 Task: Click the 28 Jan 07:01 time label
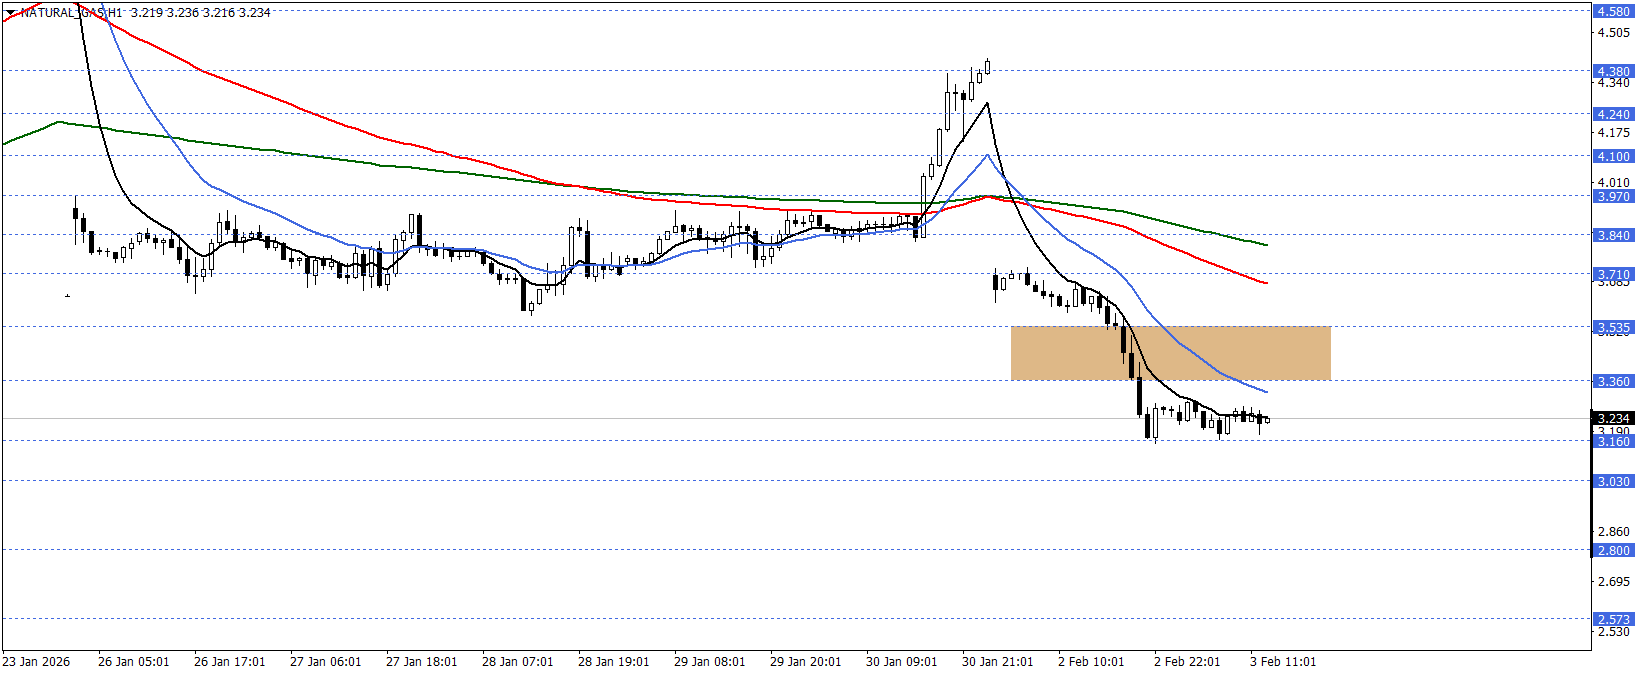point(517,662)
